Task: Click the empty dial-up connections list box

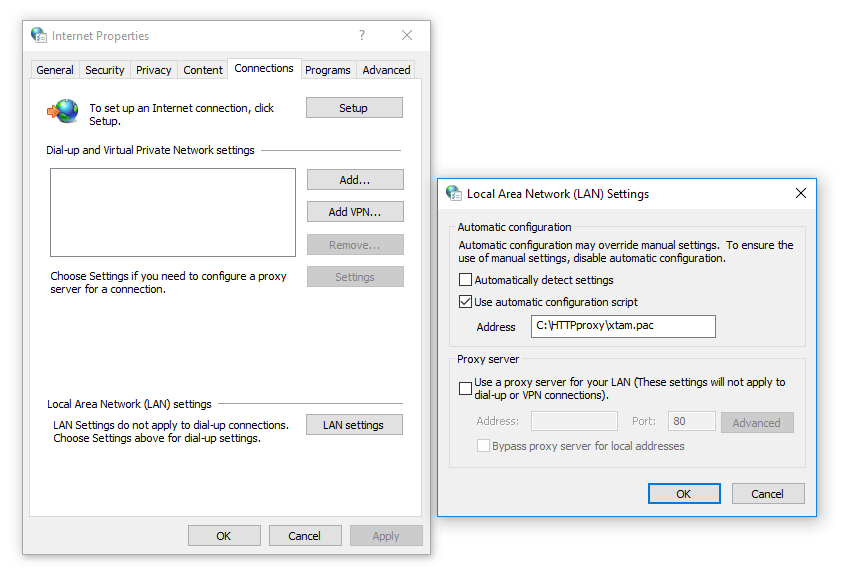Action: [173, 212]
